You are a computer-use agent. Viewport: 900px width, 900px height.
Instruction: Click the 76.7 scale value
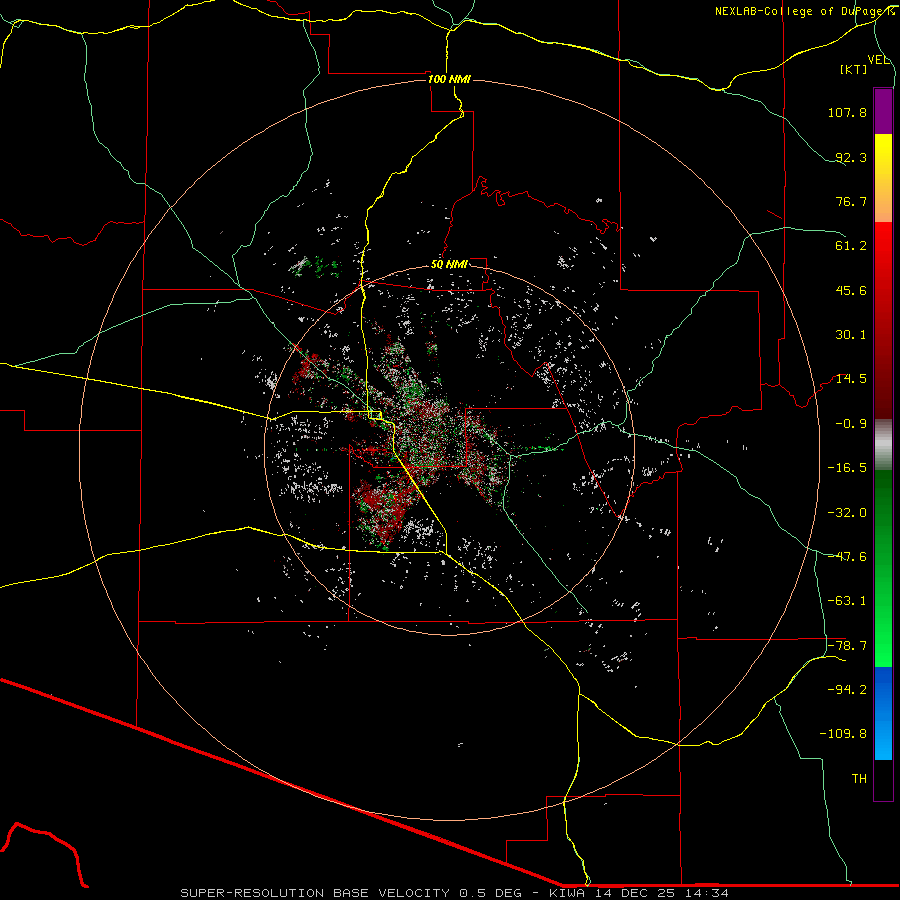click(851, 201)
